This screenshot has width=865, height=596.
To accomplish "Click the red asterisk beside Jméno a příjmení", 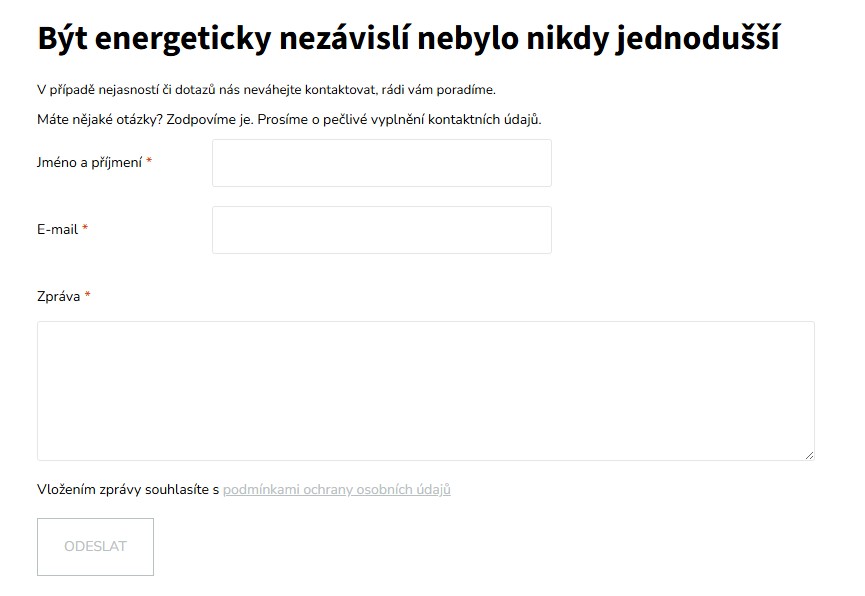I will pyautogui.click(x=149, y=163).
